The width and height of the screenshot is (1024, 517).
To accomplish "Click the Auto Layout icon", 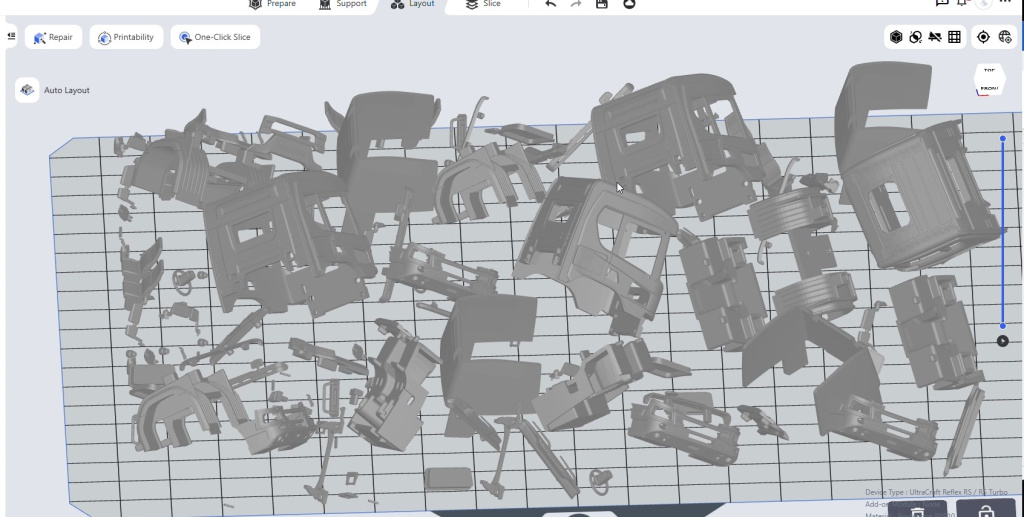I will (27, 90).
